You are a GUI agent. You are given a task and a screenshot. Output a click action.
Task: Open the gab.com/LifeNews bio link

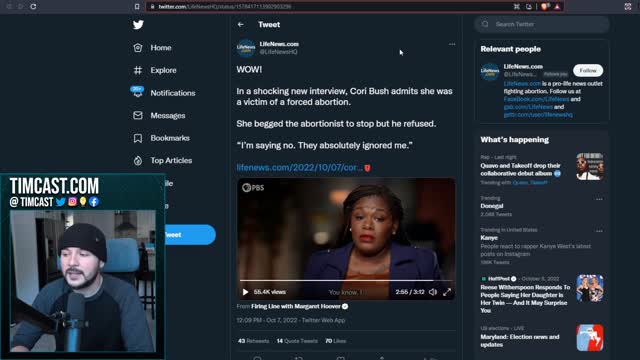528,107
